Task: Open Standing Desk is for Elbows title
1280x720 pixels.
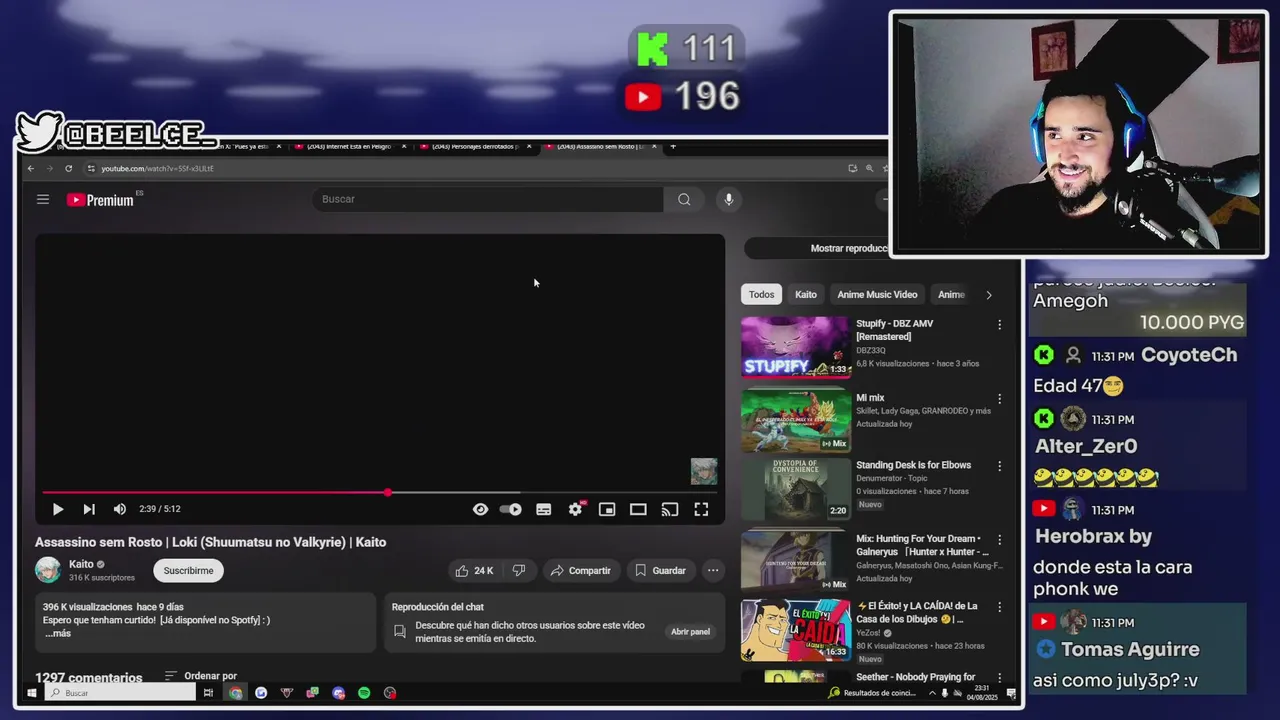Action: click(x=913, y=465)
